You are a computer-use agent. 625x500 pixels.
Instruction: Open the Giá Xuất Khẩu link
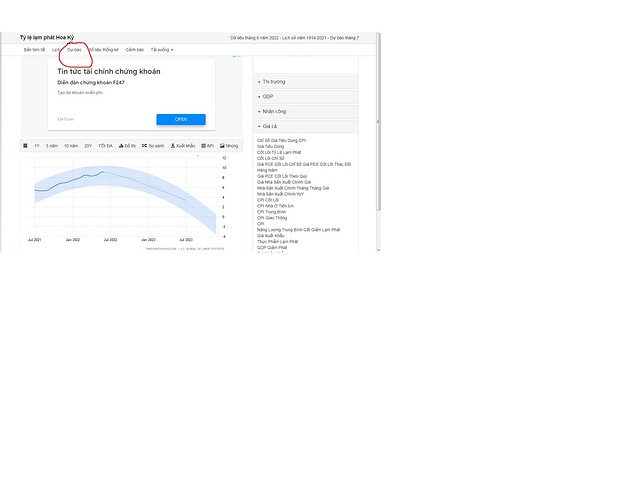[270, 236]
